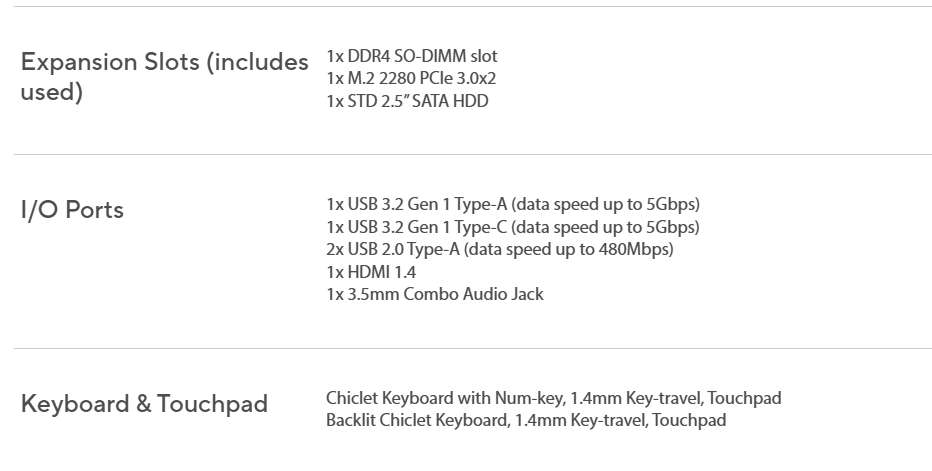Viewport: 932px width, 471px height.
Task: Click the USB 3.2 Gen 1 Type-A line
Action: point(512,204)
